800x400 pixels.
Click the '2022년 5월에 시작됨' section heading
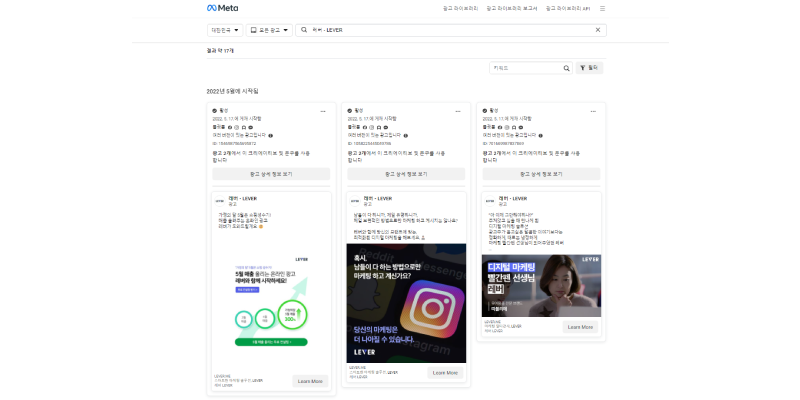point(233,91)
